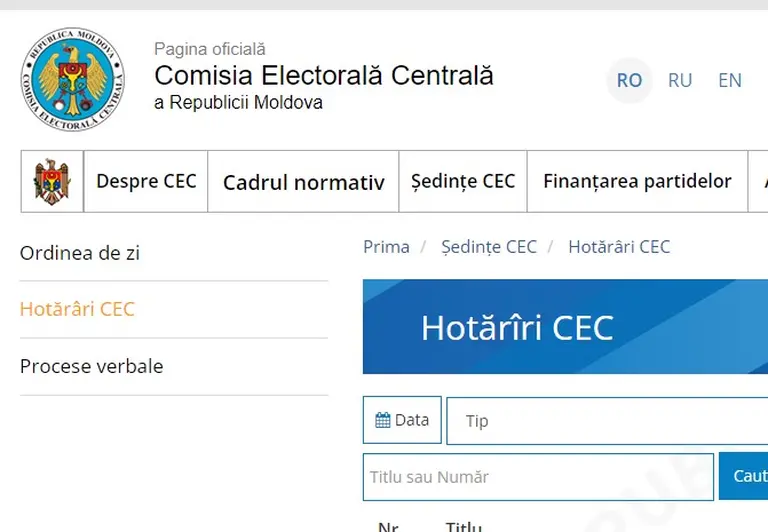Select Ordinea de zi in sidebar
Image resolution: width=768 pixels, height=532 pixels.
tap(80, 253)
